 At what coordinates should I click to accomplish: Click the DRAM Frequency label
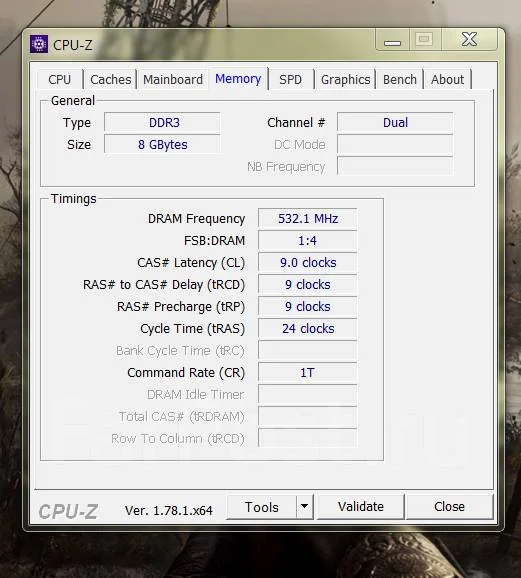point(196,219)
